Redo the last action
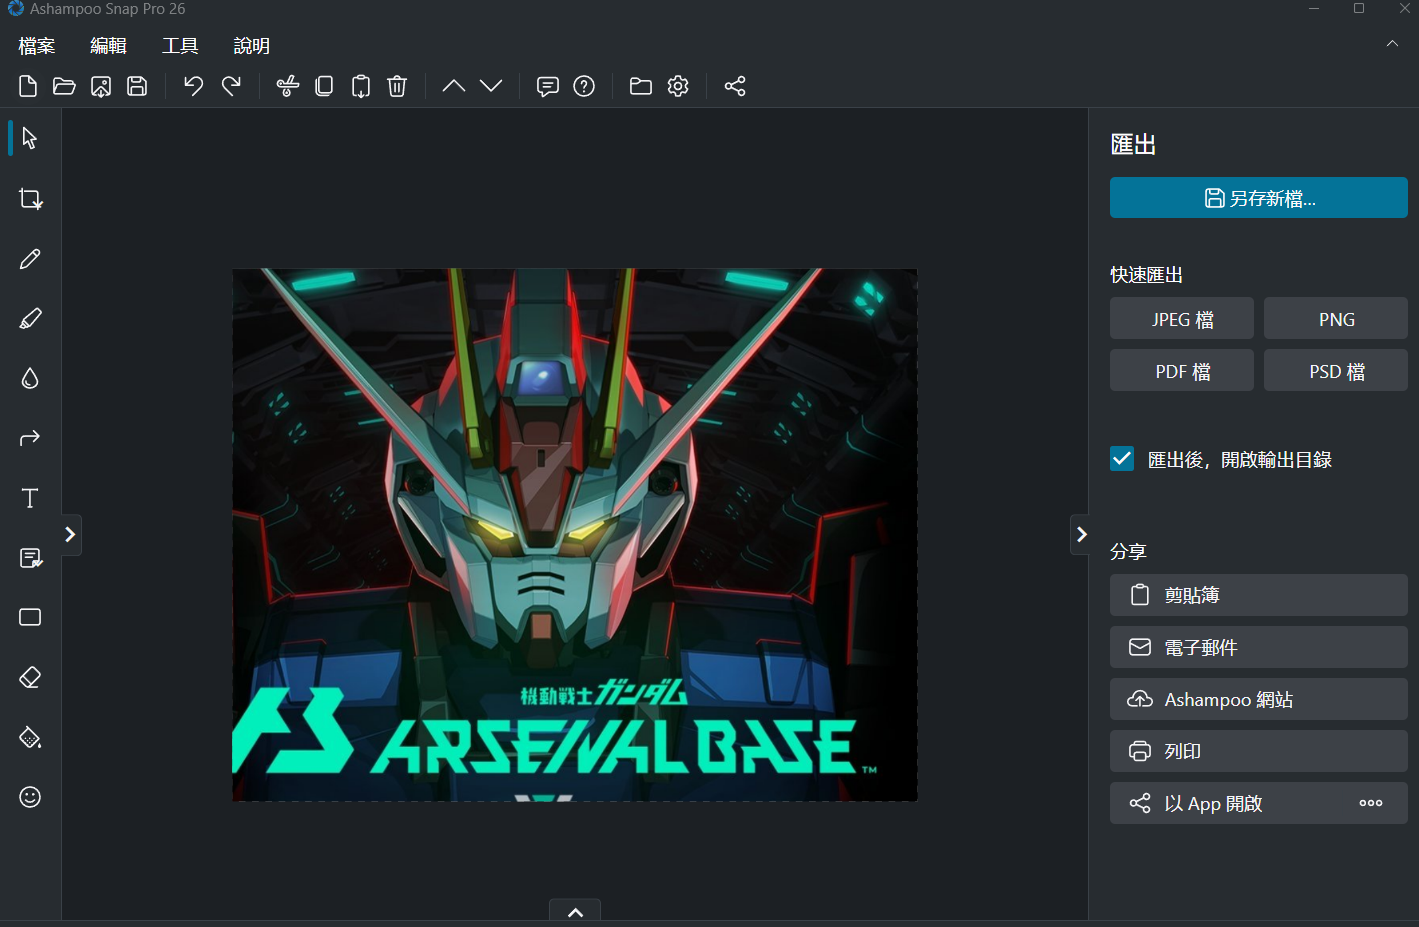Image resolution: width=1419 pixels, height=927 pixels. tap(231, 86)
